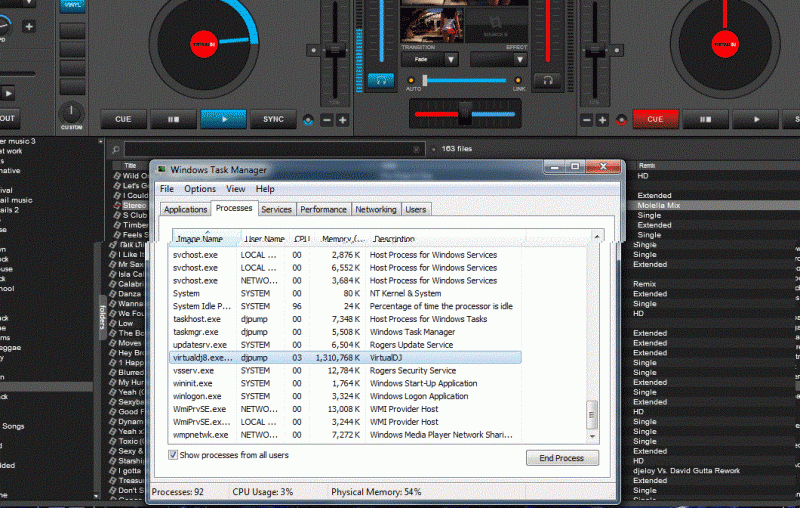Click the music icon beside Calabri track
This screenshot has width=800, height=508.
tap(113, 284)
